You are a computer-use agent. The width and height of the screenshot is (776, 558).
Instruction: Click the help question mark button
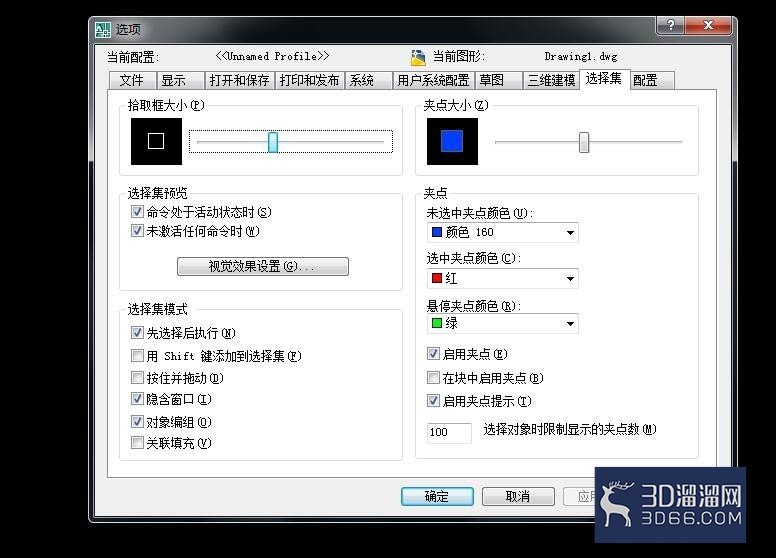(671, 25)
